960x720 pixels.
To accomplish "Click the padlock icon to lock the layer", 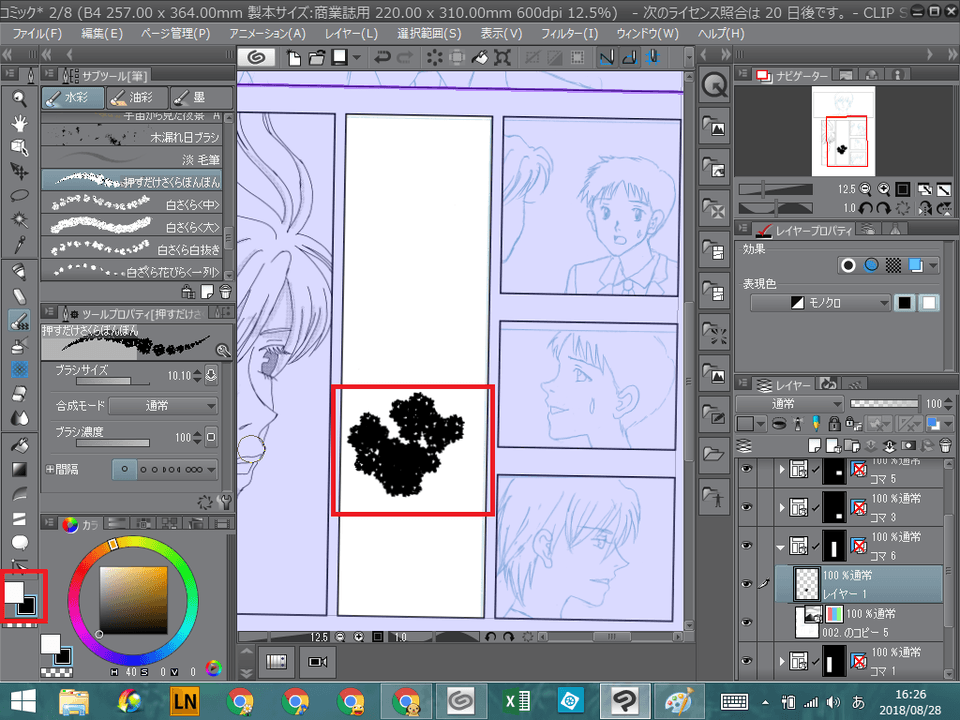I will [x=835, y=422].
